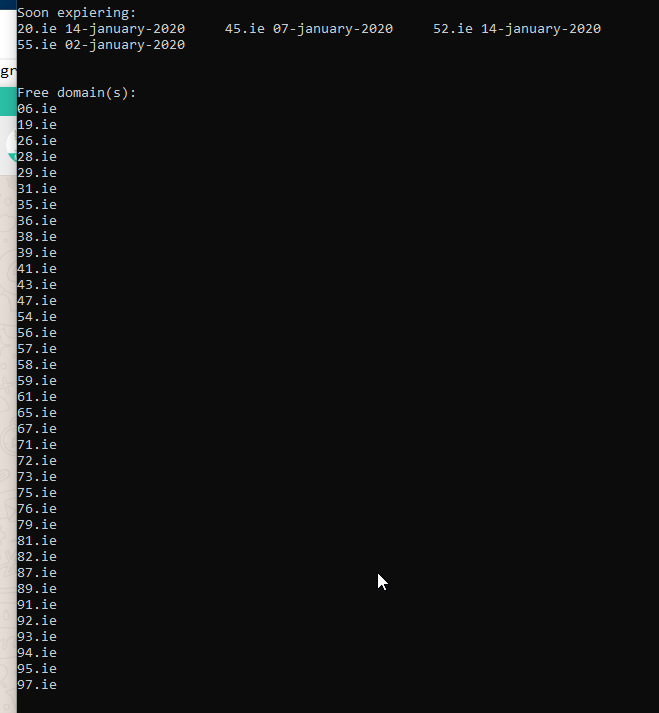Click the 65.ie free domain line
Image resolution: width=659 pixels, height=713 pixels.
tap(37, 413)
